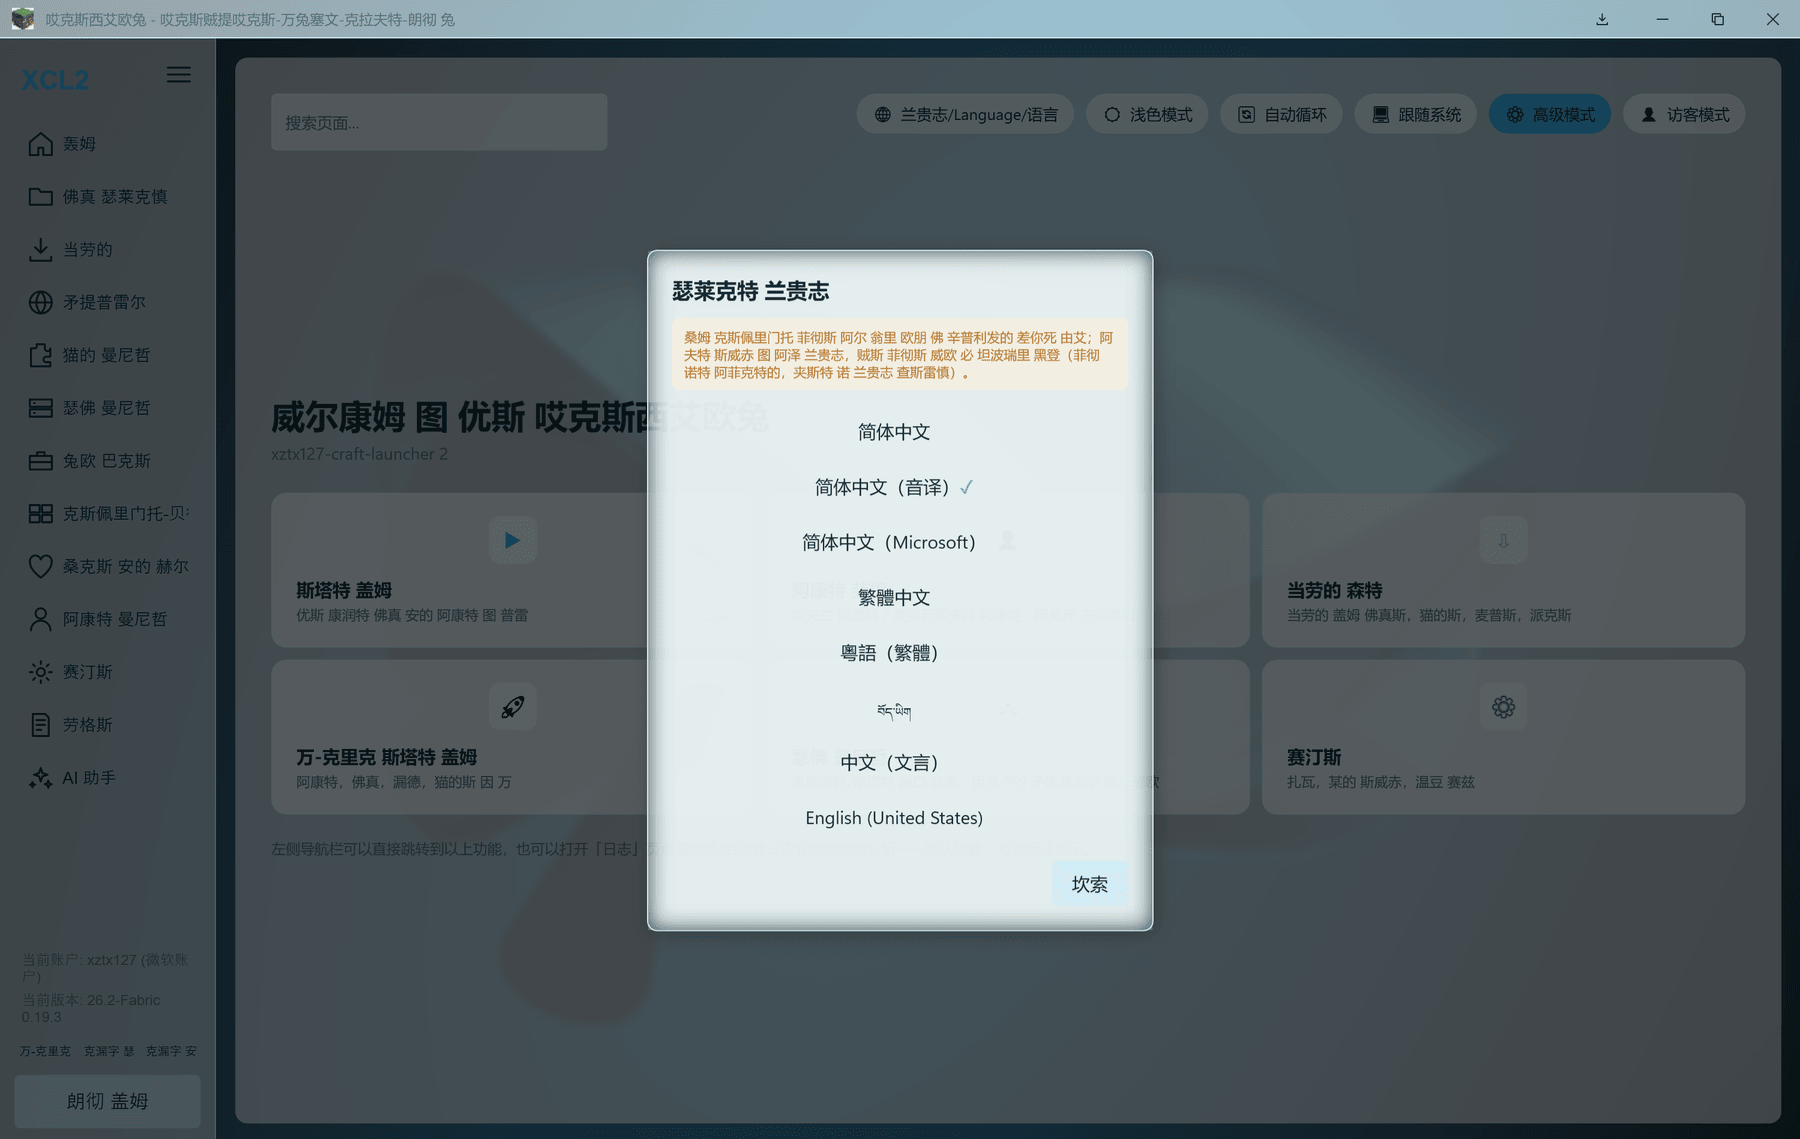
Task: Select 中文（文言）language option
Action: click(894, 763)
